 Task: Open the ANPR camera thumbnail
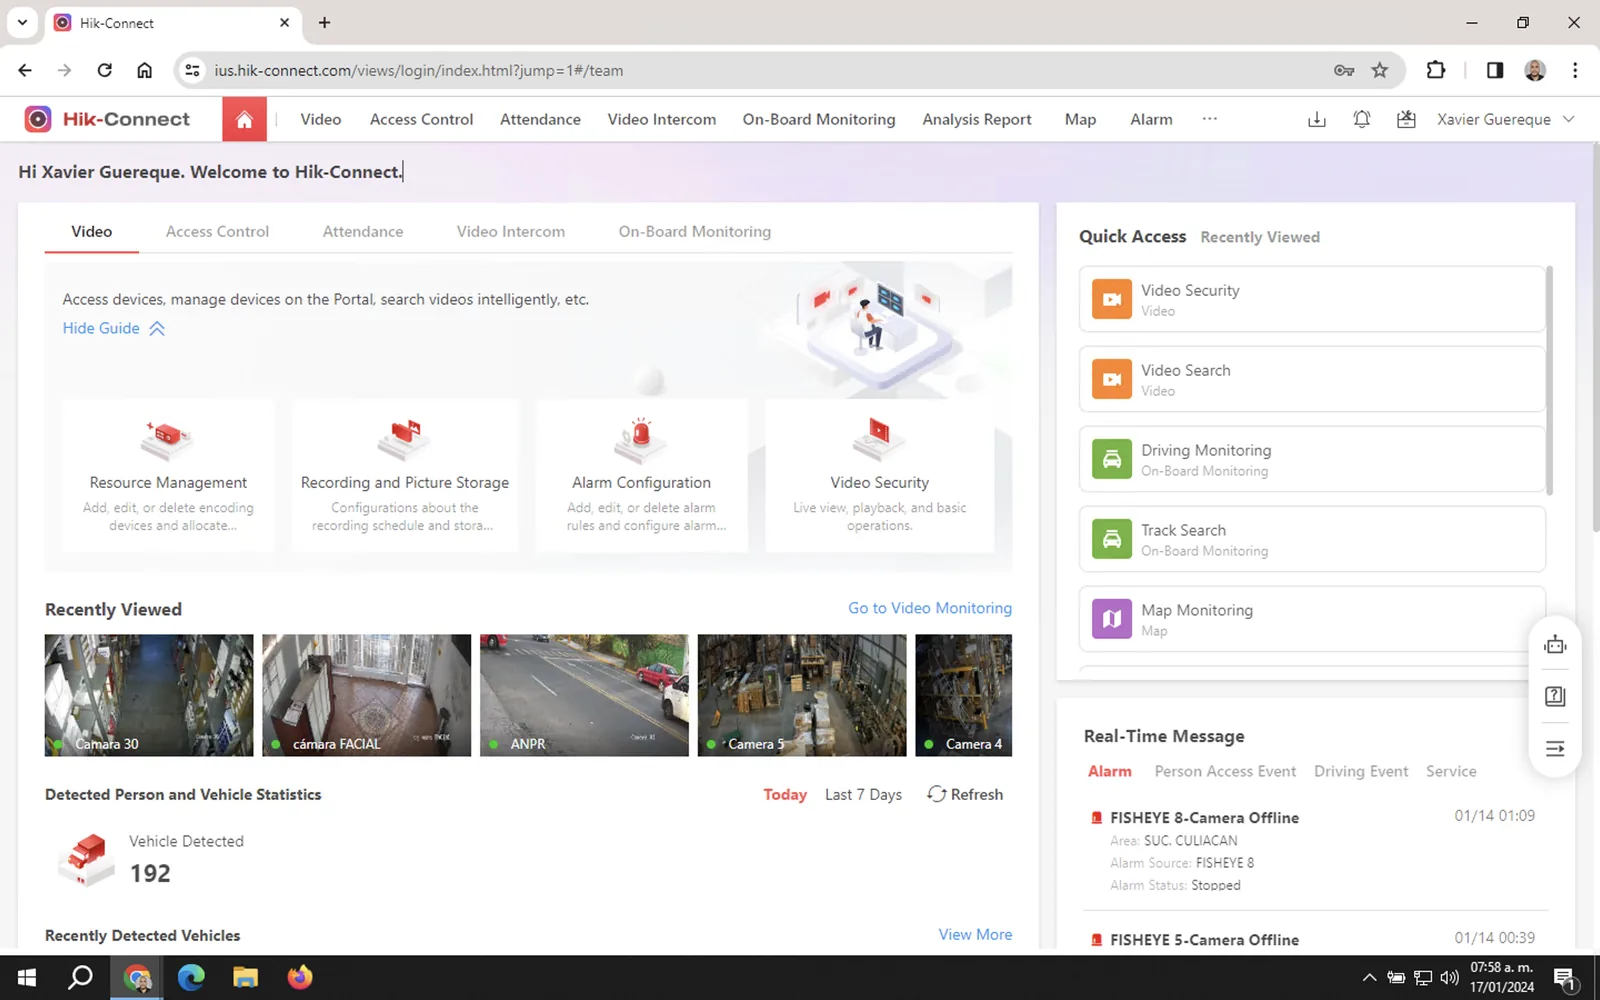pos(584,695)
